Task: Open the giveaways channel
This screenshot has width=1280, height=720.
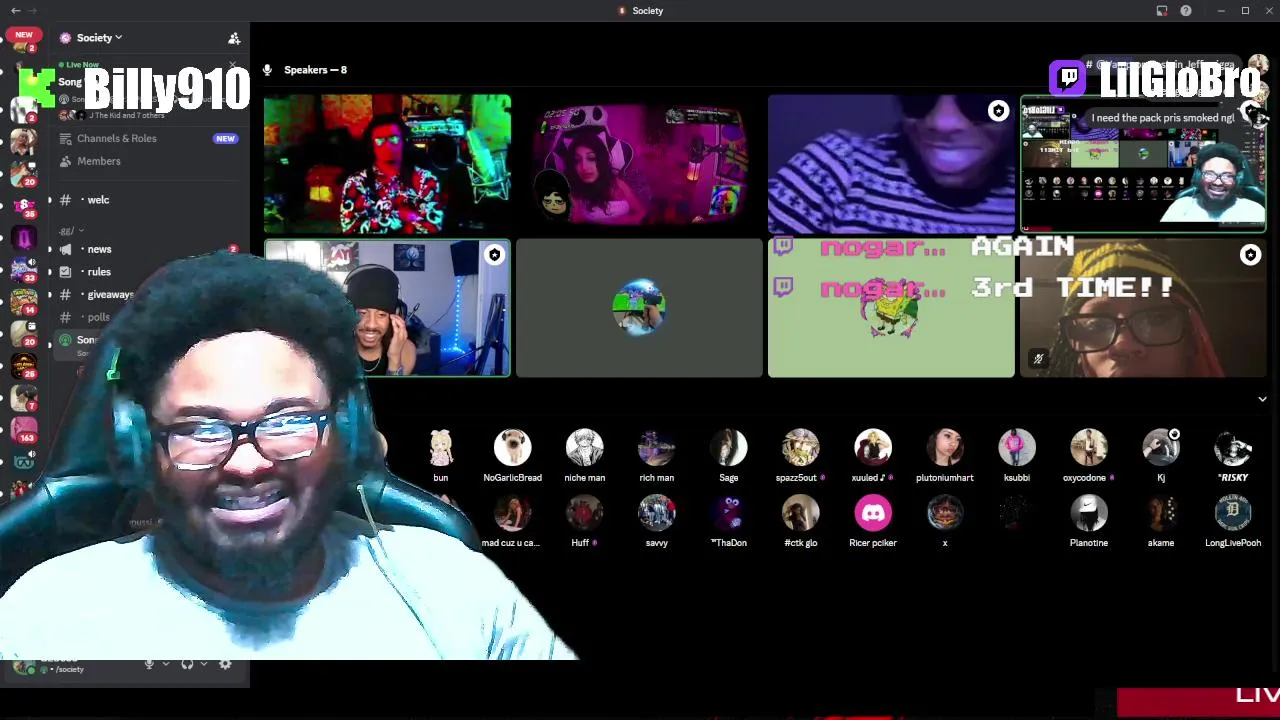Action: point(110,295)
